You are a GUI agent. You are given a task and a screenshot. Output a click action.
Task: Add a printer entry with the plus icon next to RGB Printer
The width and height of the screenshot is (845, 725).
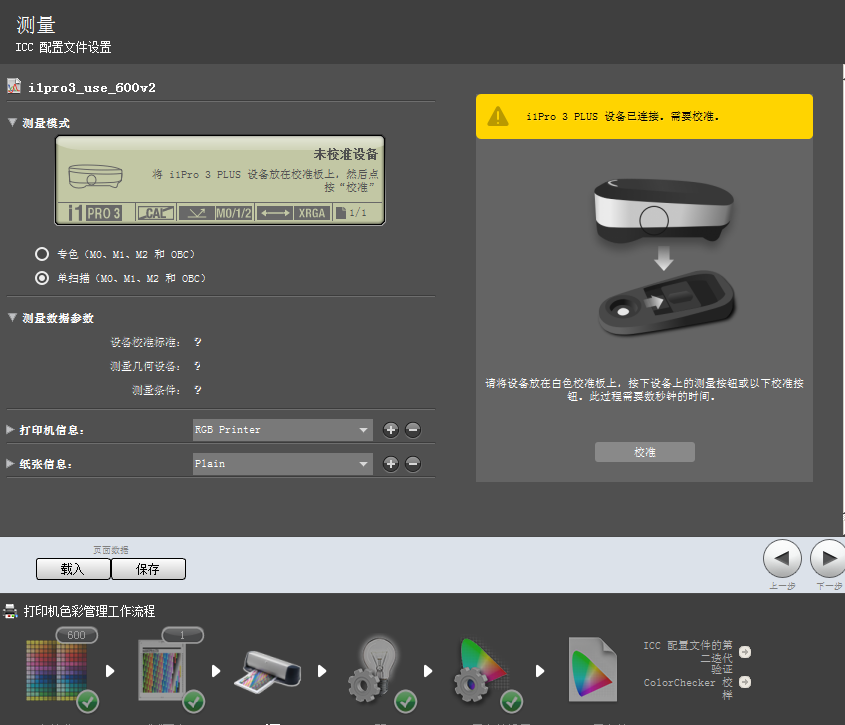pos(391,430)
